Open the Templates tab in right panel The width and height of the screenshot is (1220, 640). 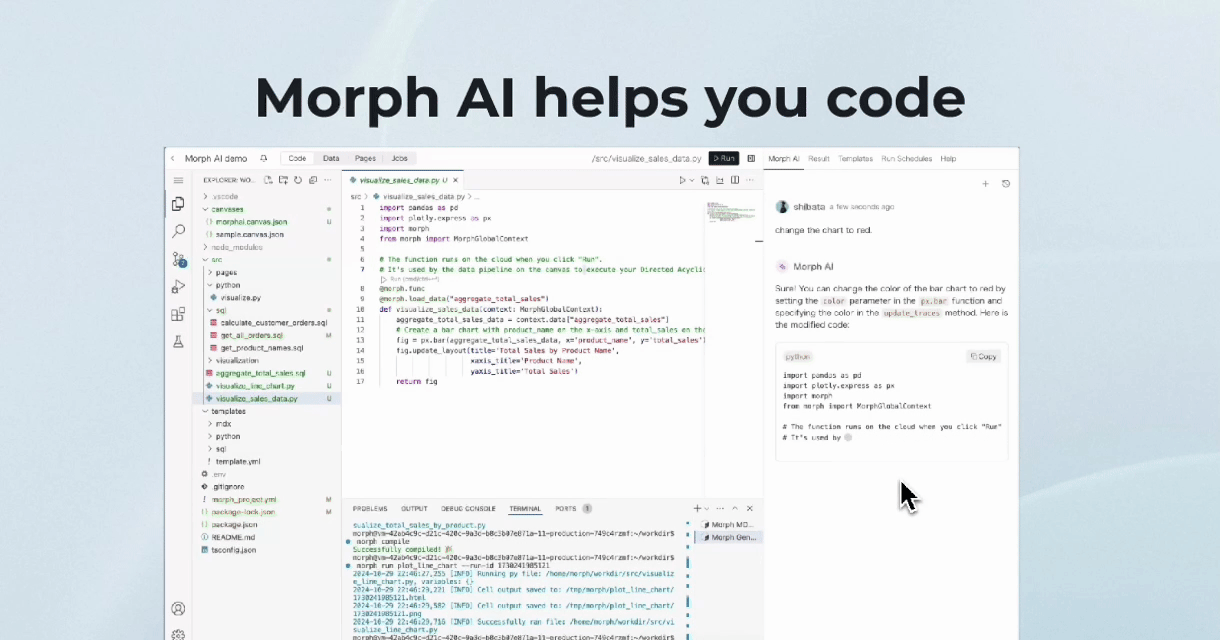click(x=855, y=158)
